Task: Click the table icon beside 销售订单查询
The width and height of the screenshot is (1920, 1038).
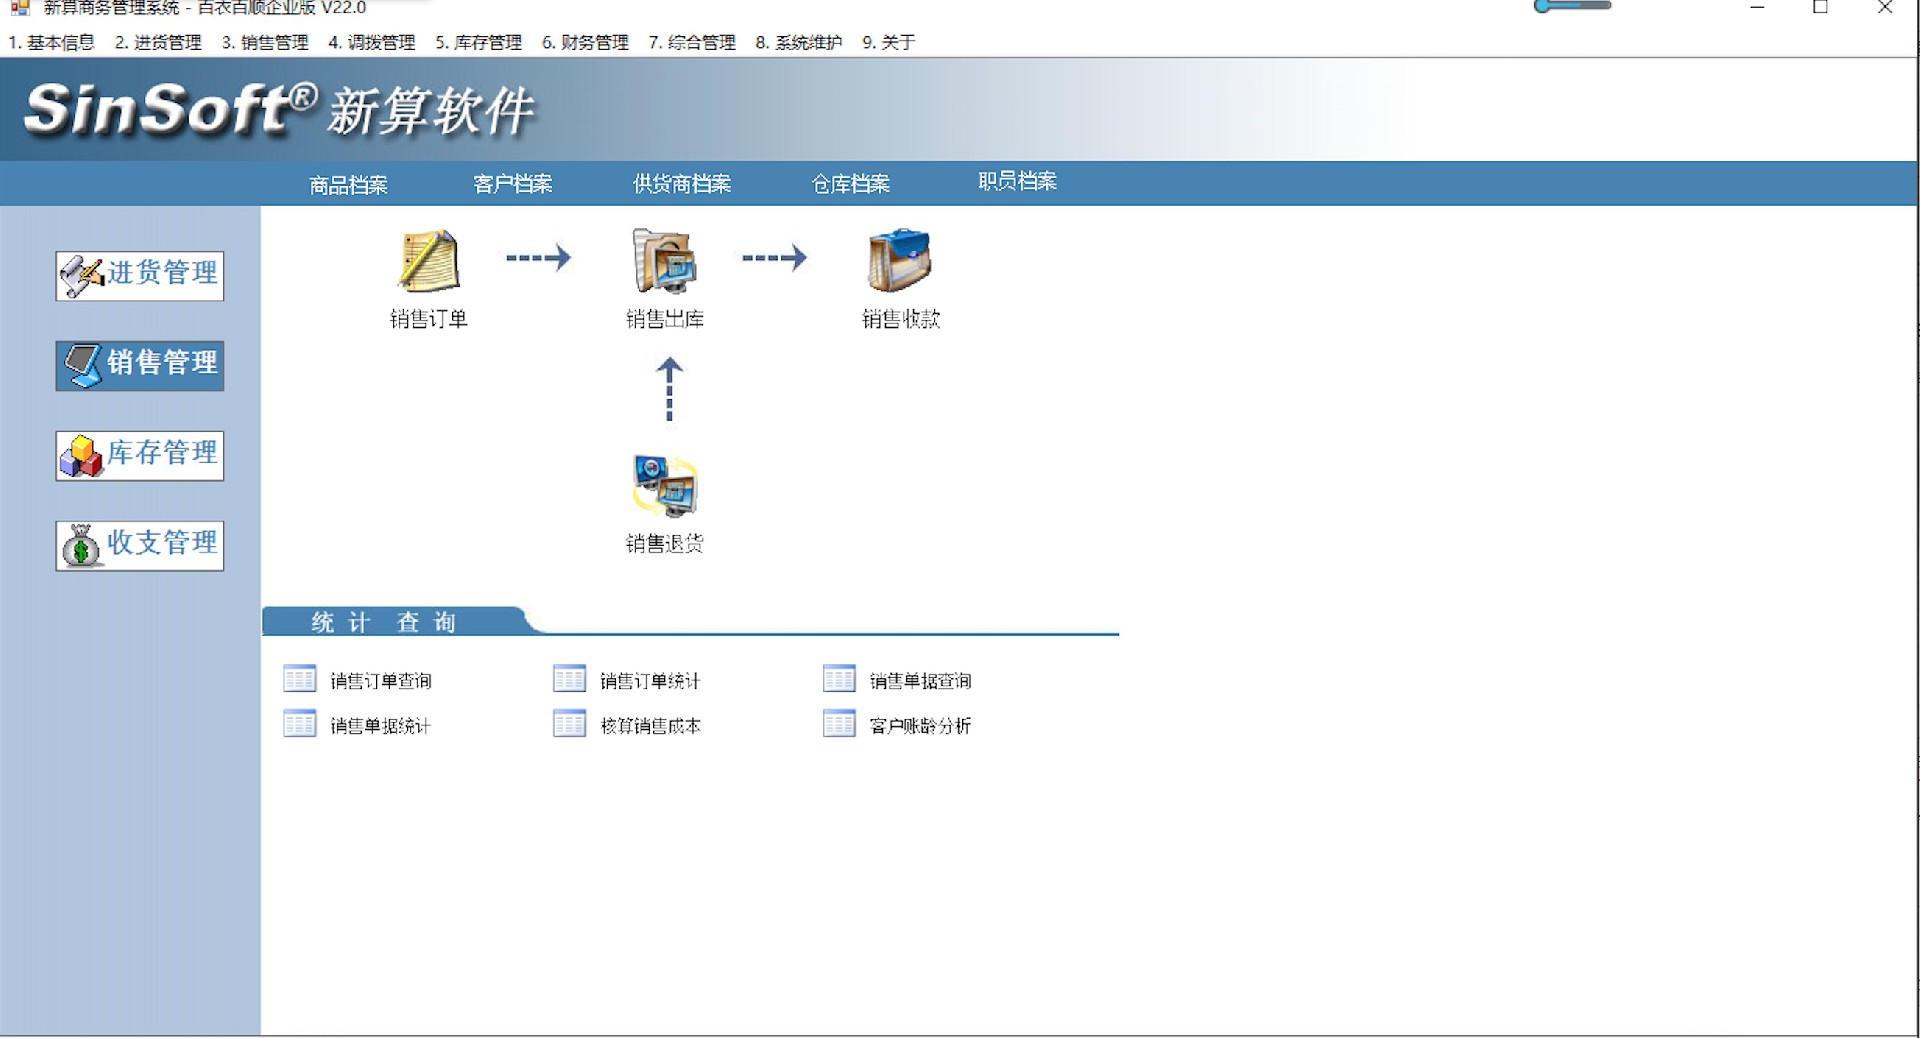Action: pos(300,679)
